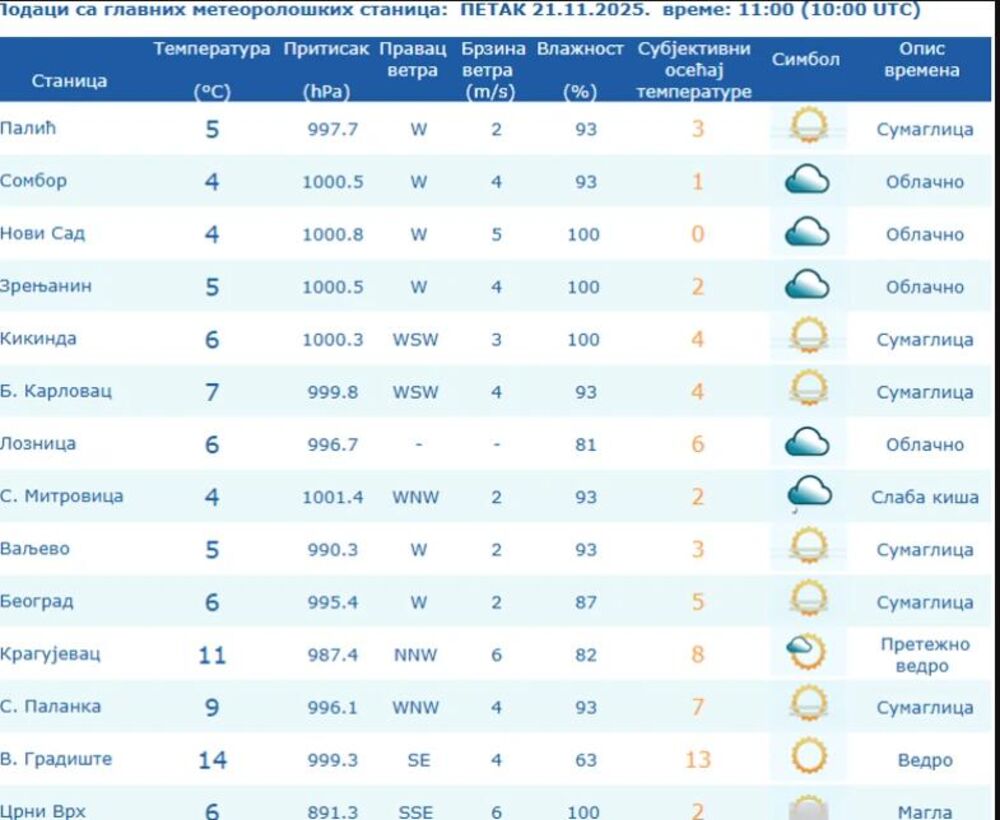1000x820 pixels.
Task: Click the Станица column header
Action: [69, 81]
